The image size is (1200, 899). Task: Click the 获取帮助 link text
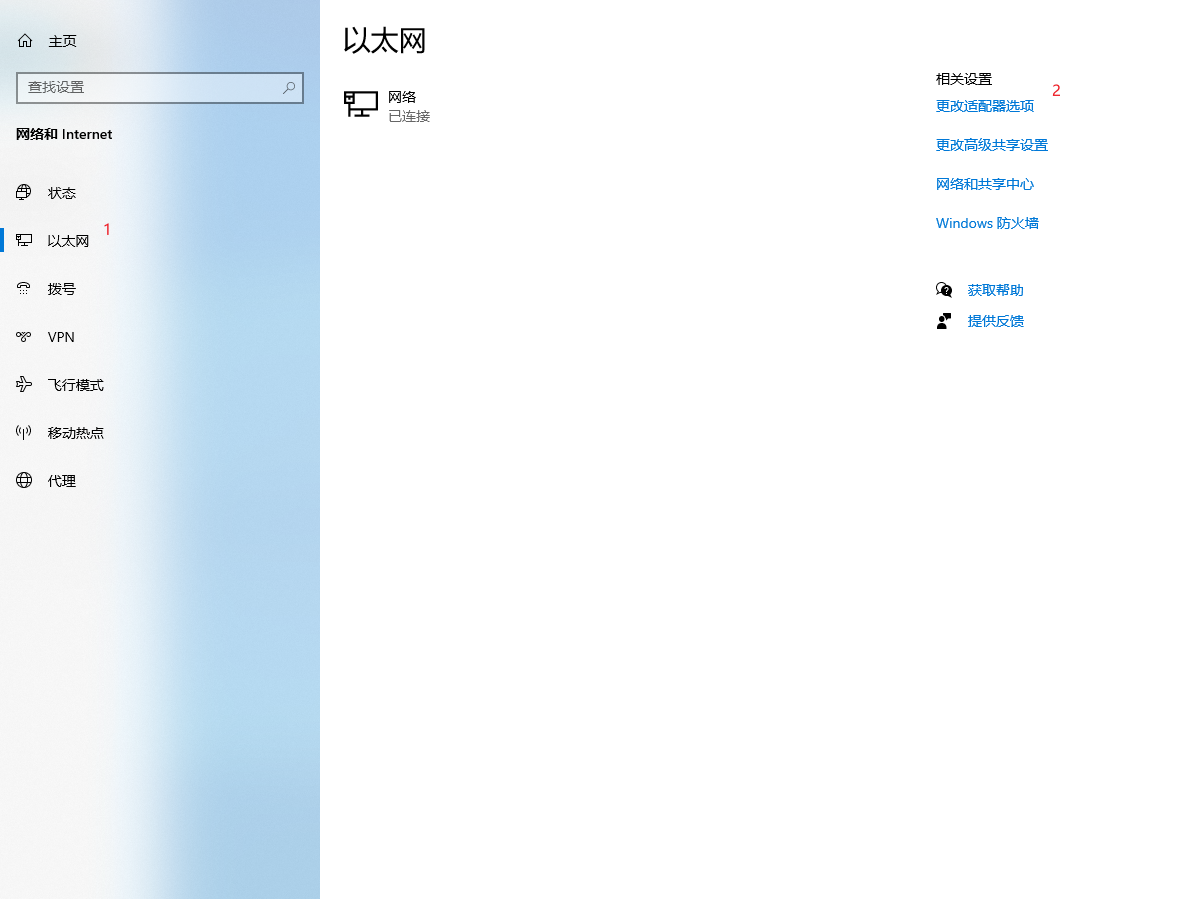tap(996, 290)
